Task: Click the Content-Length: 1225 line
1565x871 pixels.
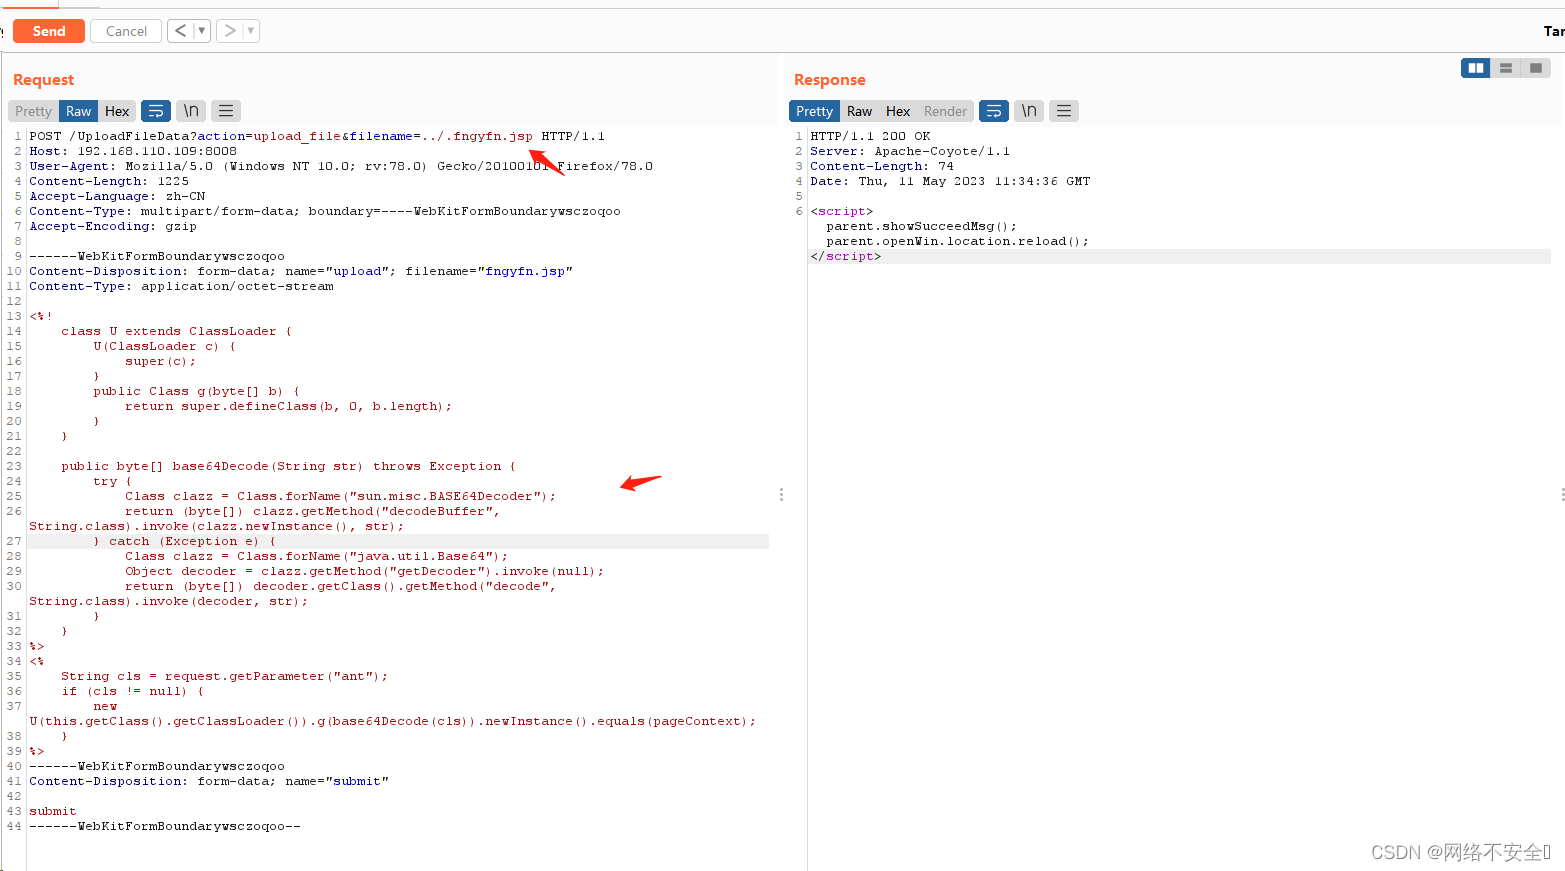Action: click(x=109, y=181)
